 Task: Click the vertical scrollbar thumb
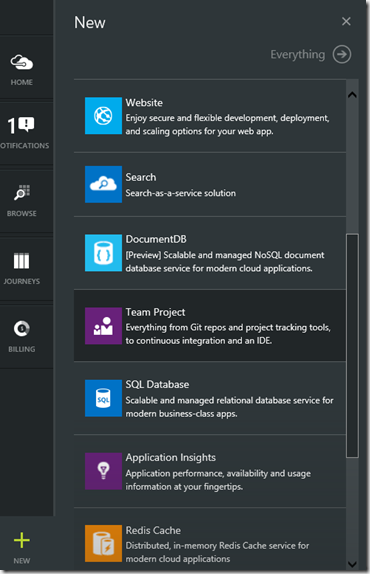[352, 346]
